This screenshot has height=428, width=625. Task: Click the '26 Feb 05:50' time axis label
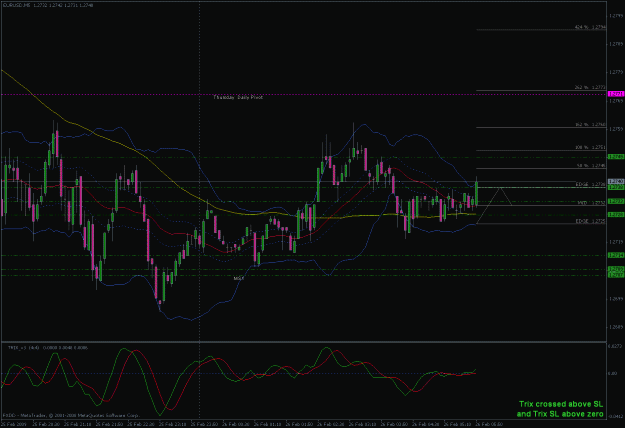tap(490, 424)
